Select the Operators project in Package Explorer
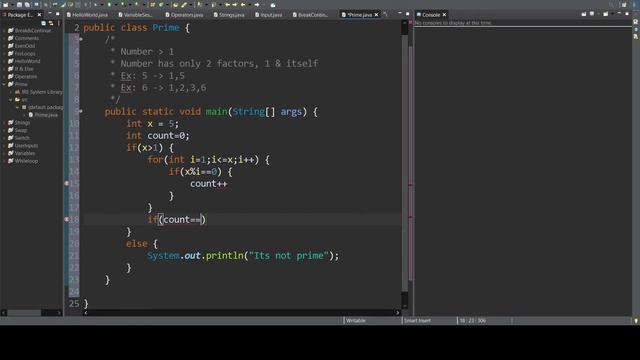This screenshot has width=640, height=360. pos(26,77)
